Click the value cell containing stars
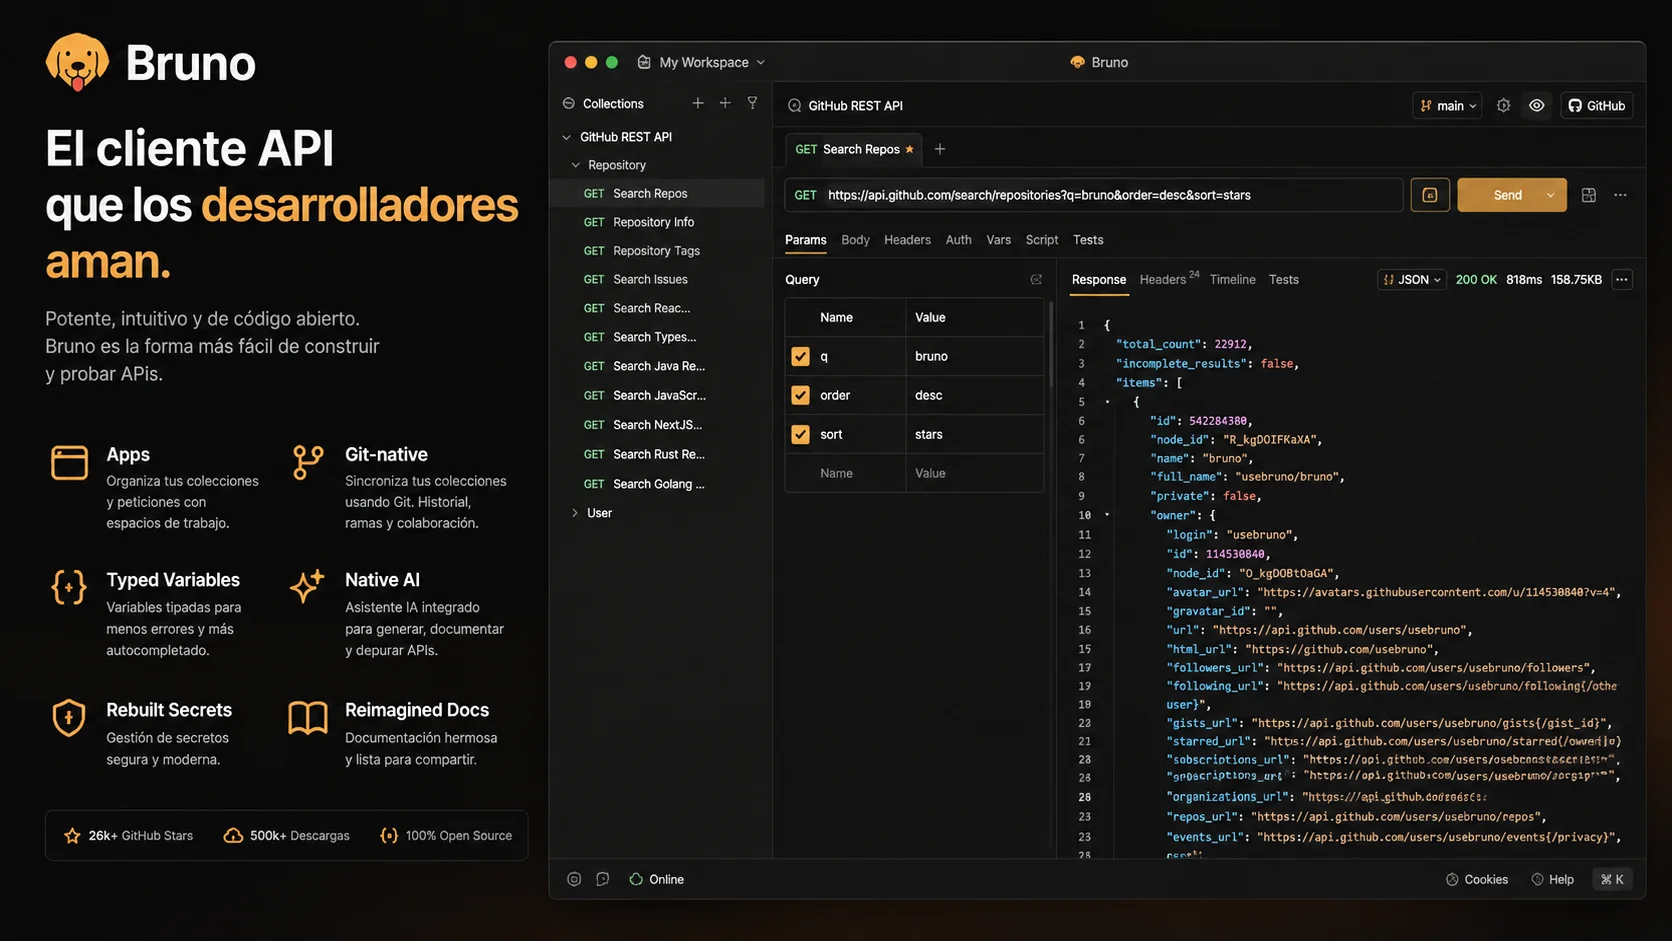The height and width of the screenshot is (941, 1672). (x=974, y=434)
